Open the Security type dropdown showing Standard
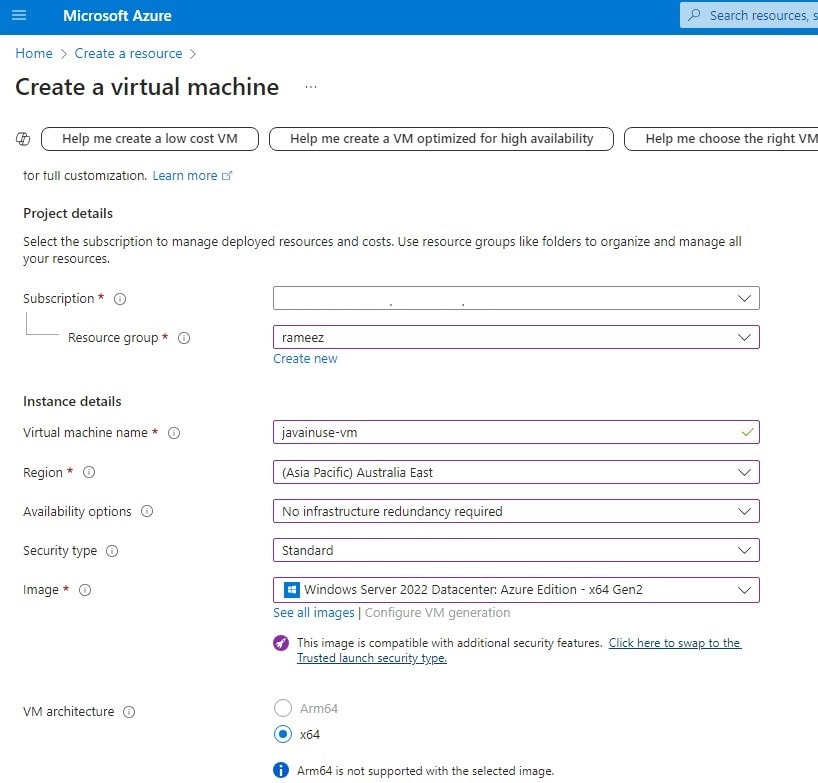Viewport: 818px width, 783px height. pos(516,550)
